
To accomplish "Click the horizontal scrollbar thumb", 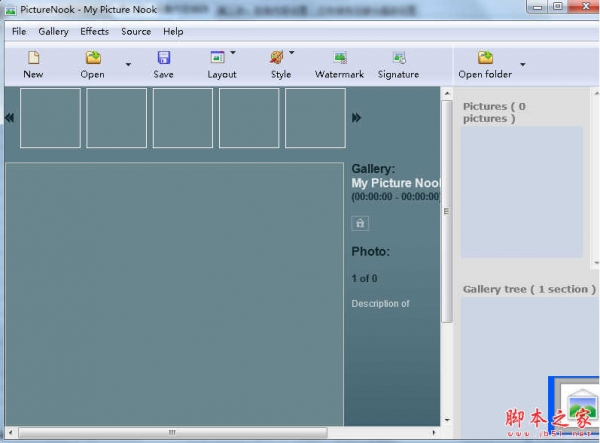I will (x=173, y=433).
